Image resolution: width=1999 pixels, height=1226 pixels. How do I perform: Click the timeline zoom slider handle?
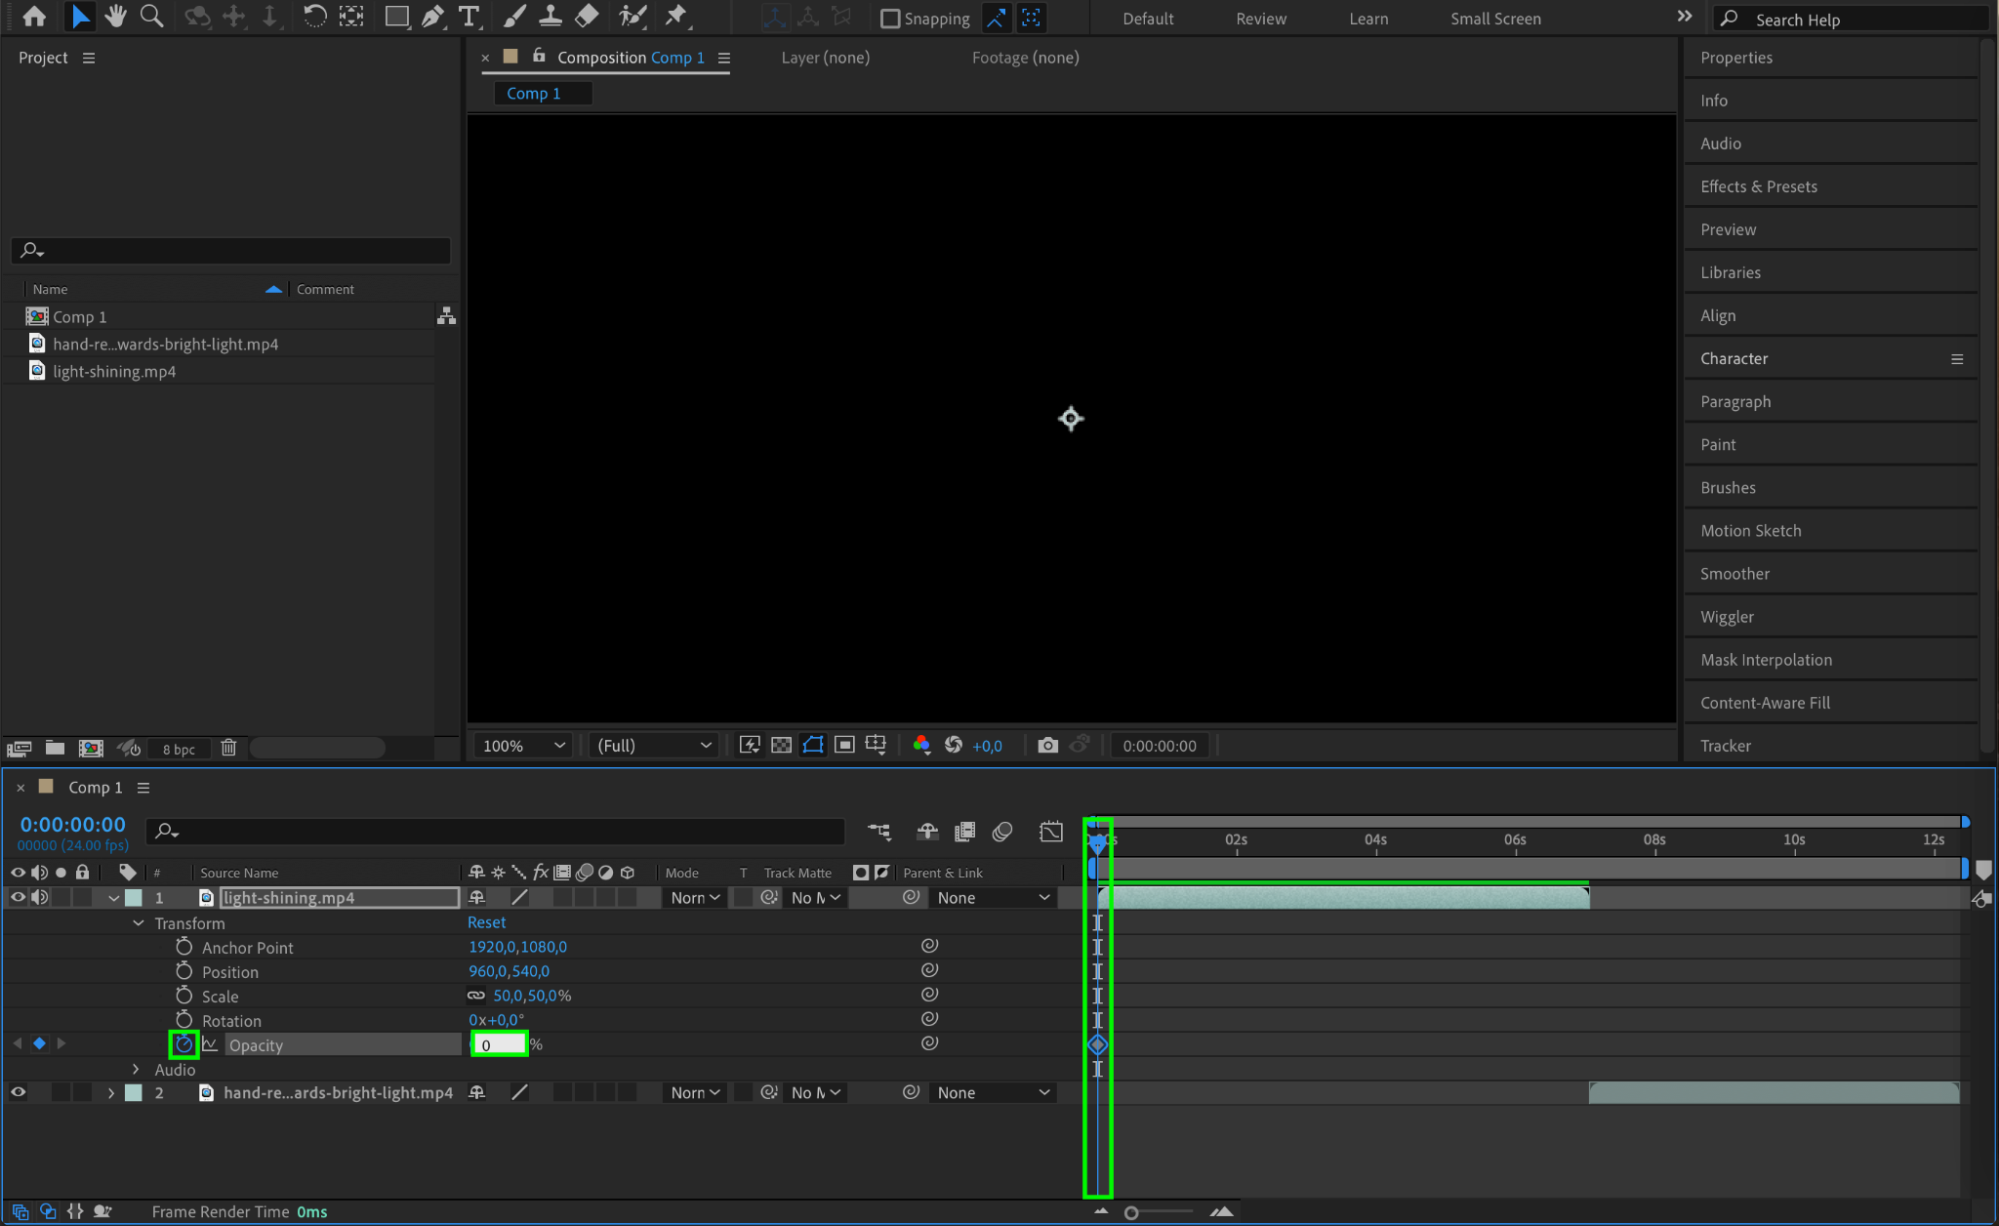pyautogui.click(x=1131, y=1212)
